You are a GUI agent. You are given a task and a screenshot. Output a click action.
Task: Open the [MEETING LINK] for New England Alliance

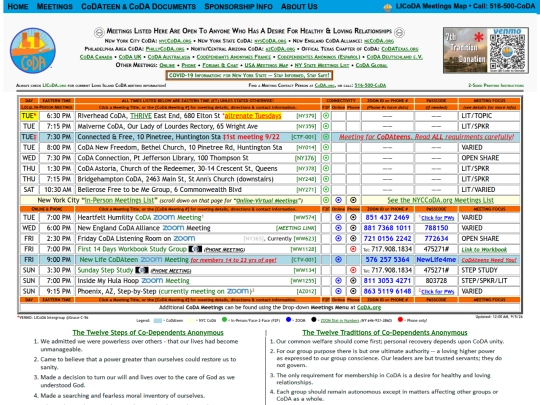point(296,228)
